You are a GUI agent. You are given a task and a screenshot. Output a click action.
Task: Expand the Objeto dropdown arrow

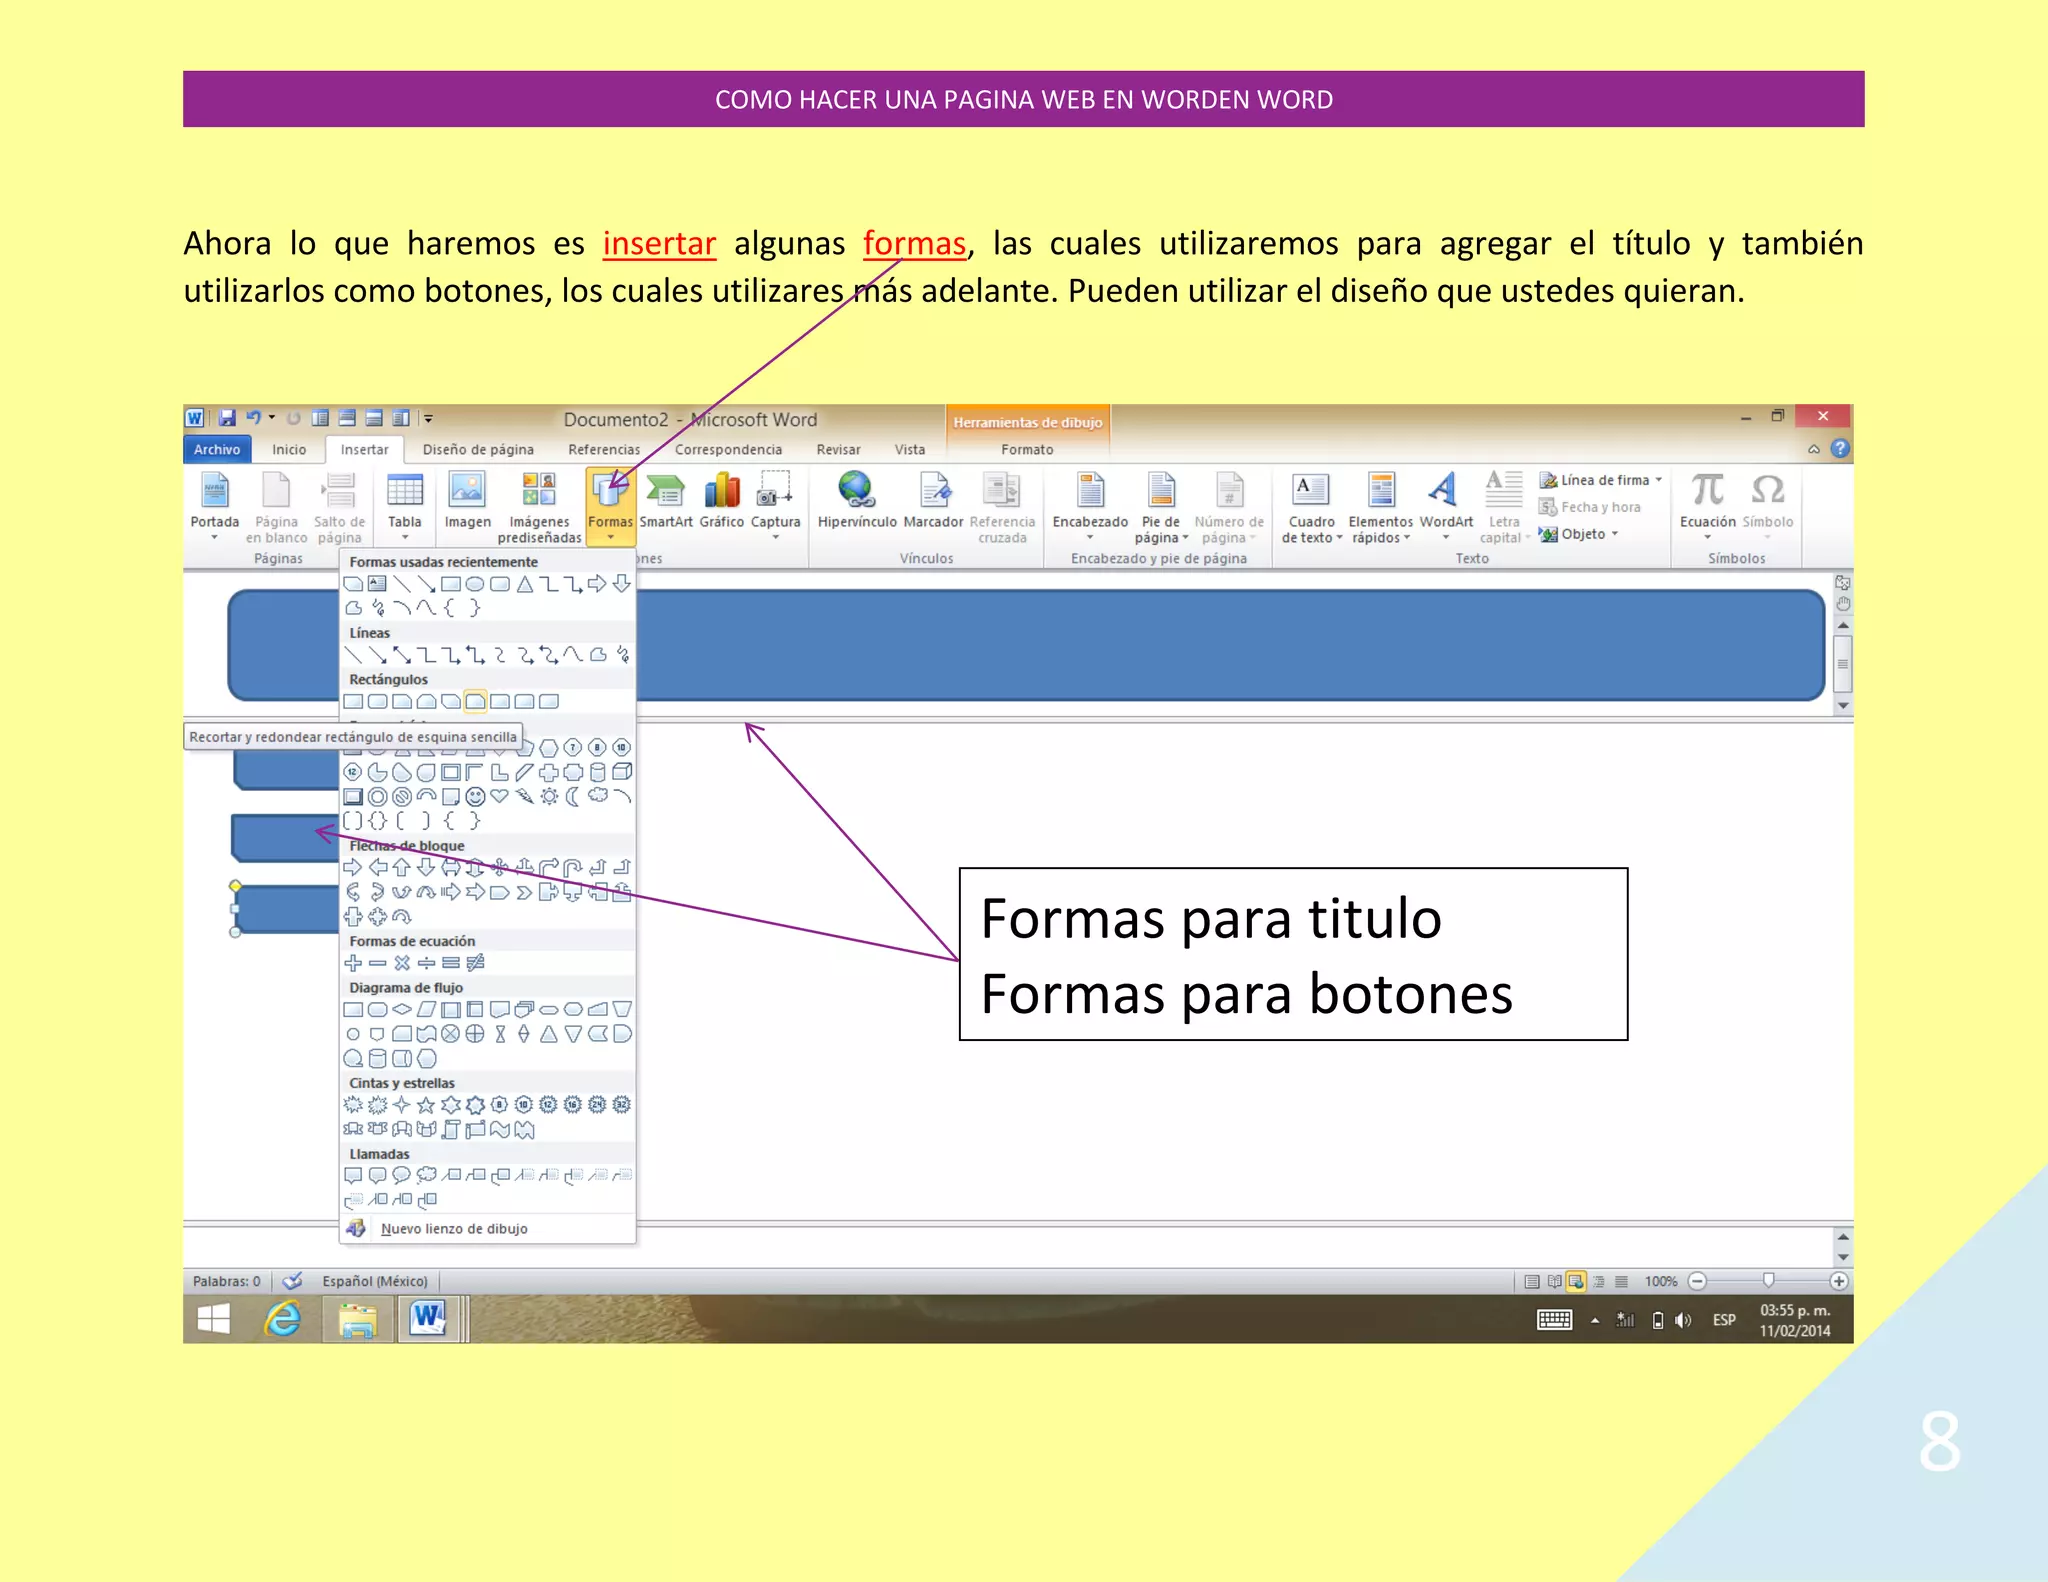pos(1615,534)
